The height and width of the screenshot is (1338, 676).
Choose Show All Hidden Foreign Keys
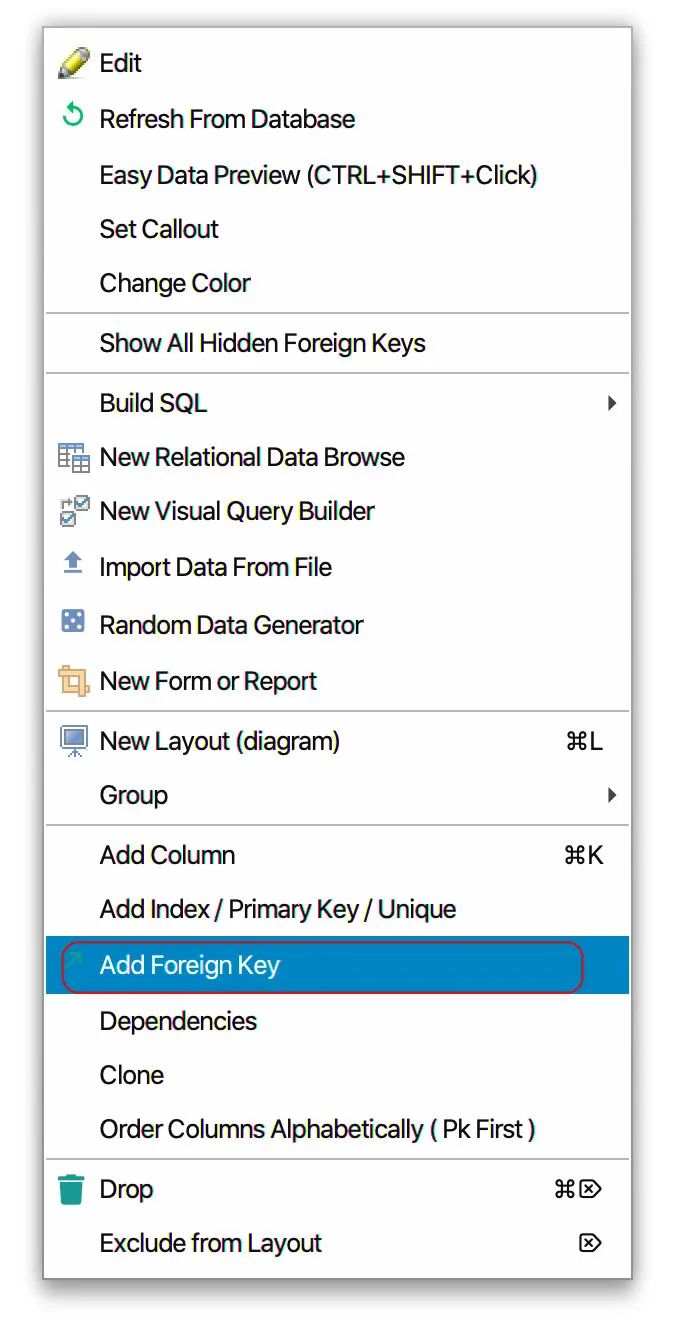pyautogui.click(x=262, y=344)
